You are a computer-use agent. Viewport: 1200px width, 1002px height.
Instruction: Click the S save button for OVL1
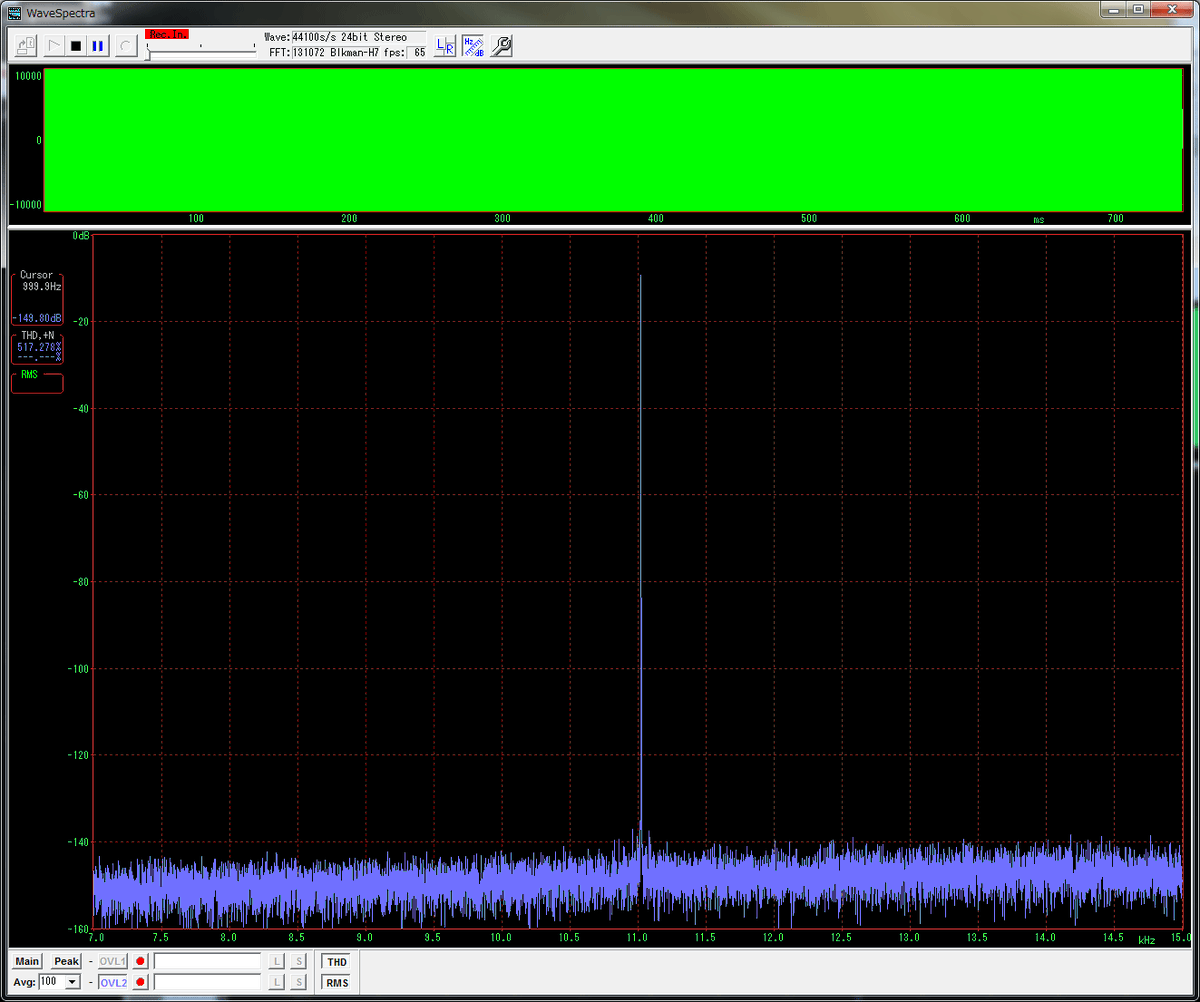point(298,961)
